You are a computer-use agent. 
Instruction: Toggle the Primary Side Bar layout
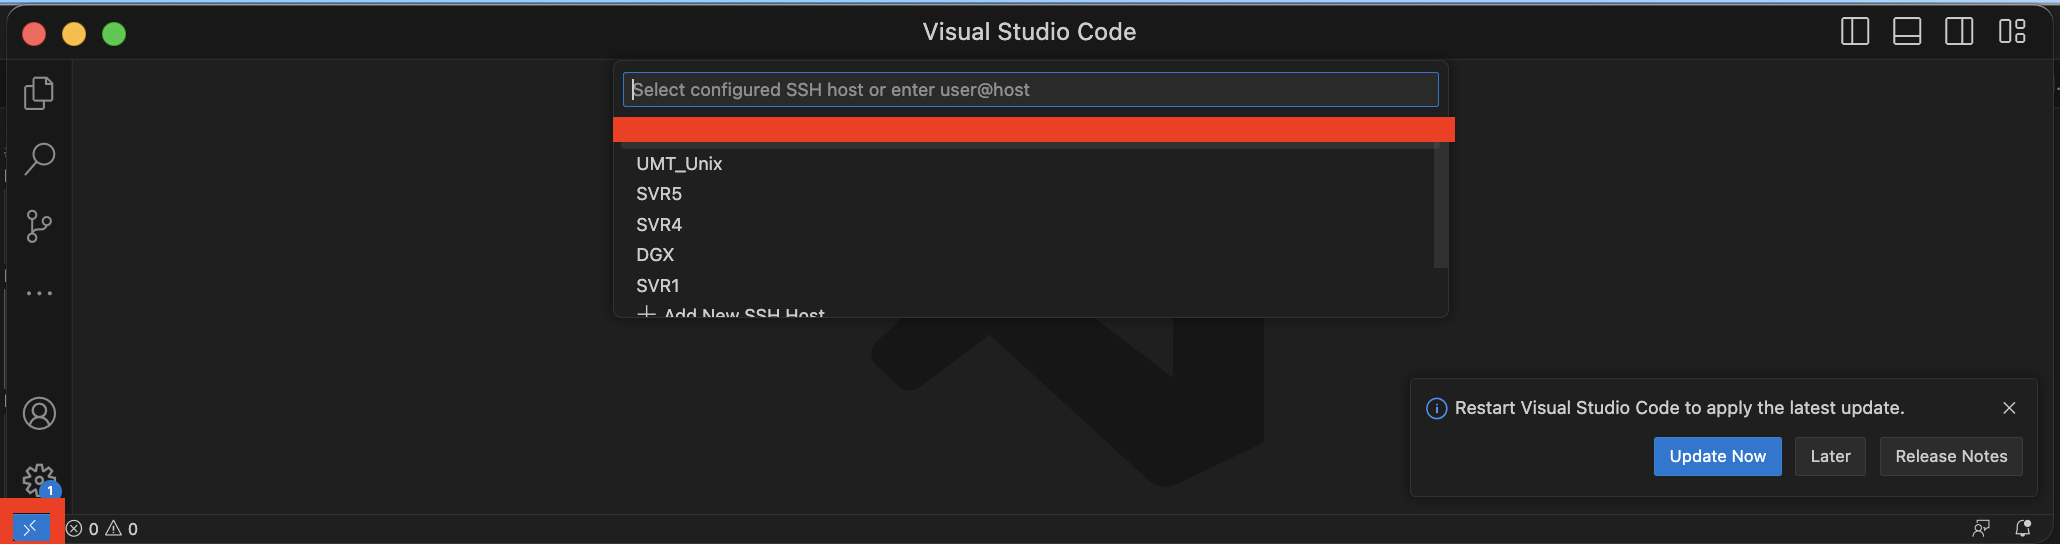[x=1855, y=32]
